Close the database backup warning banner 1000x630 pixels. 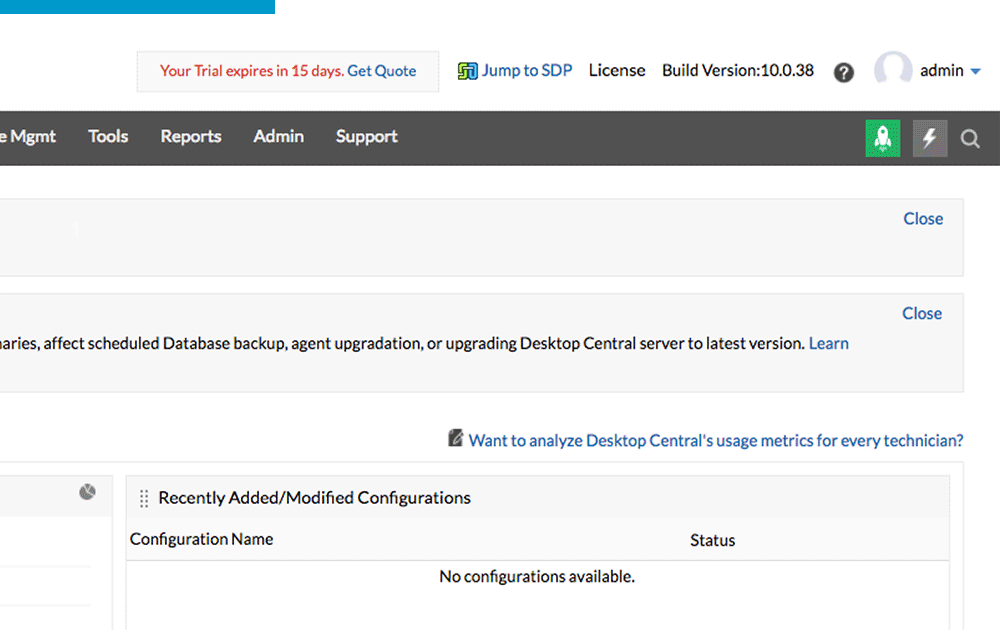[x=922, y=313]
